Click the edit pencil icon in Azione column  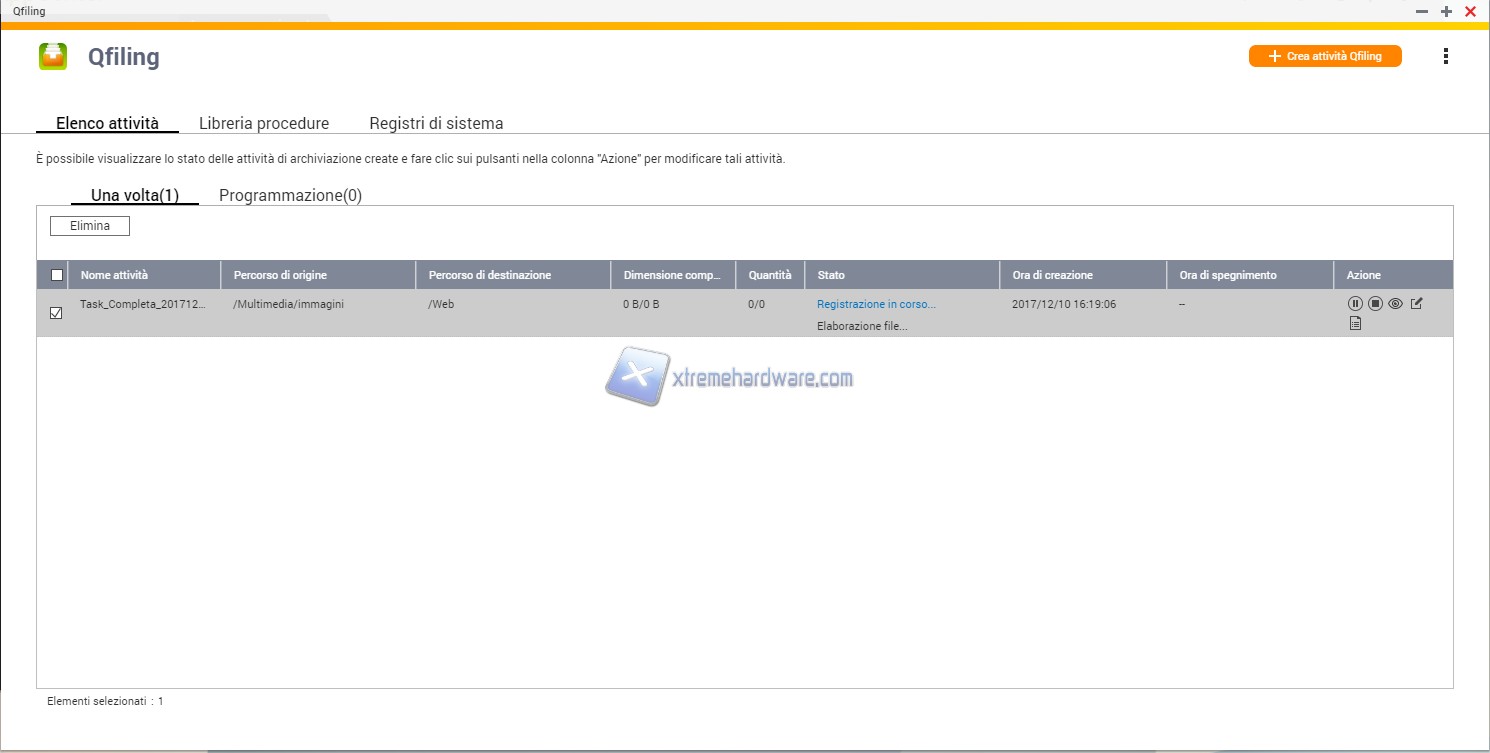tap(1416, 303)
